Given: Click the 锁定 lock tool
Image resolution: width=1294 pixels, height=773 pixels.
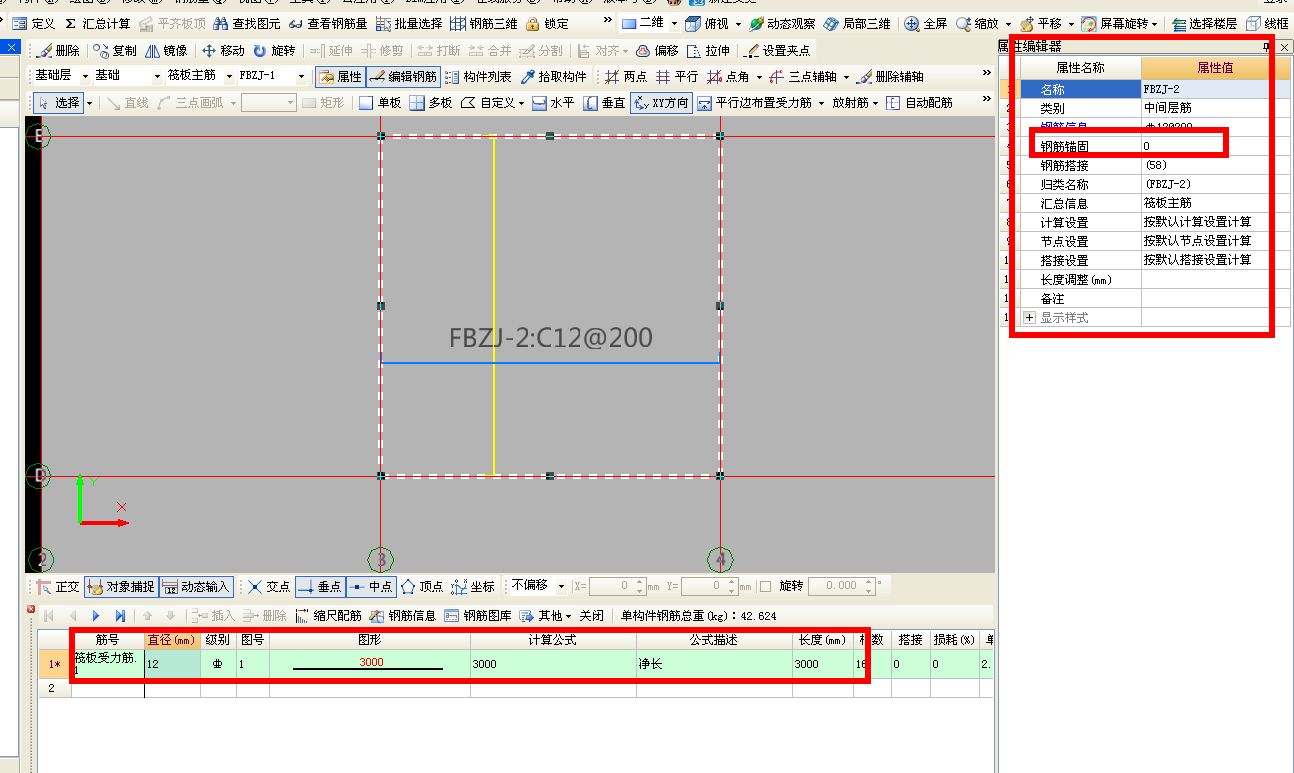Looking at the screenshot, I should click(547, 24).
